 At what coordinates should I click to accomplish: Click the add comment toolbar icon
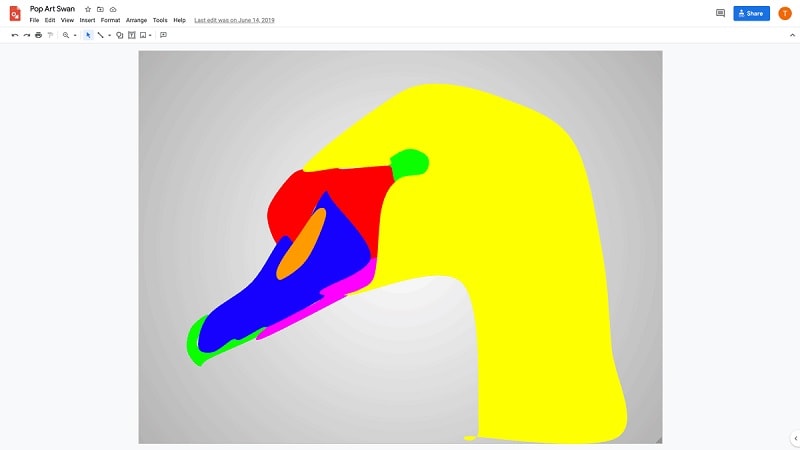tap(163, 35)
